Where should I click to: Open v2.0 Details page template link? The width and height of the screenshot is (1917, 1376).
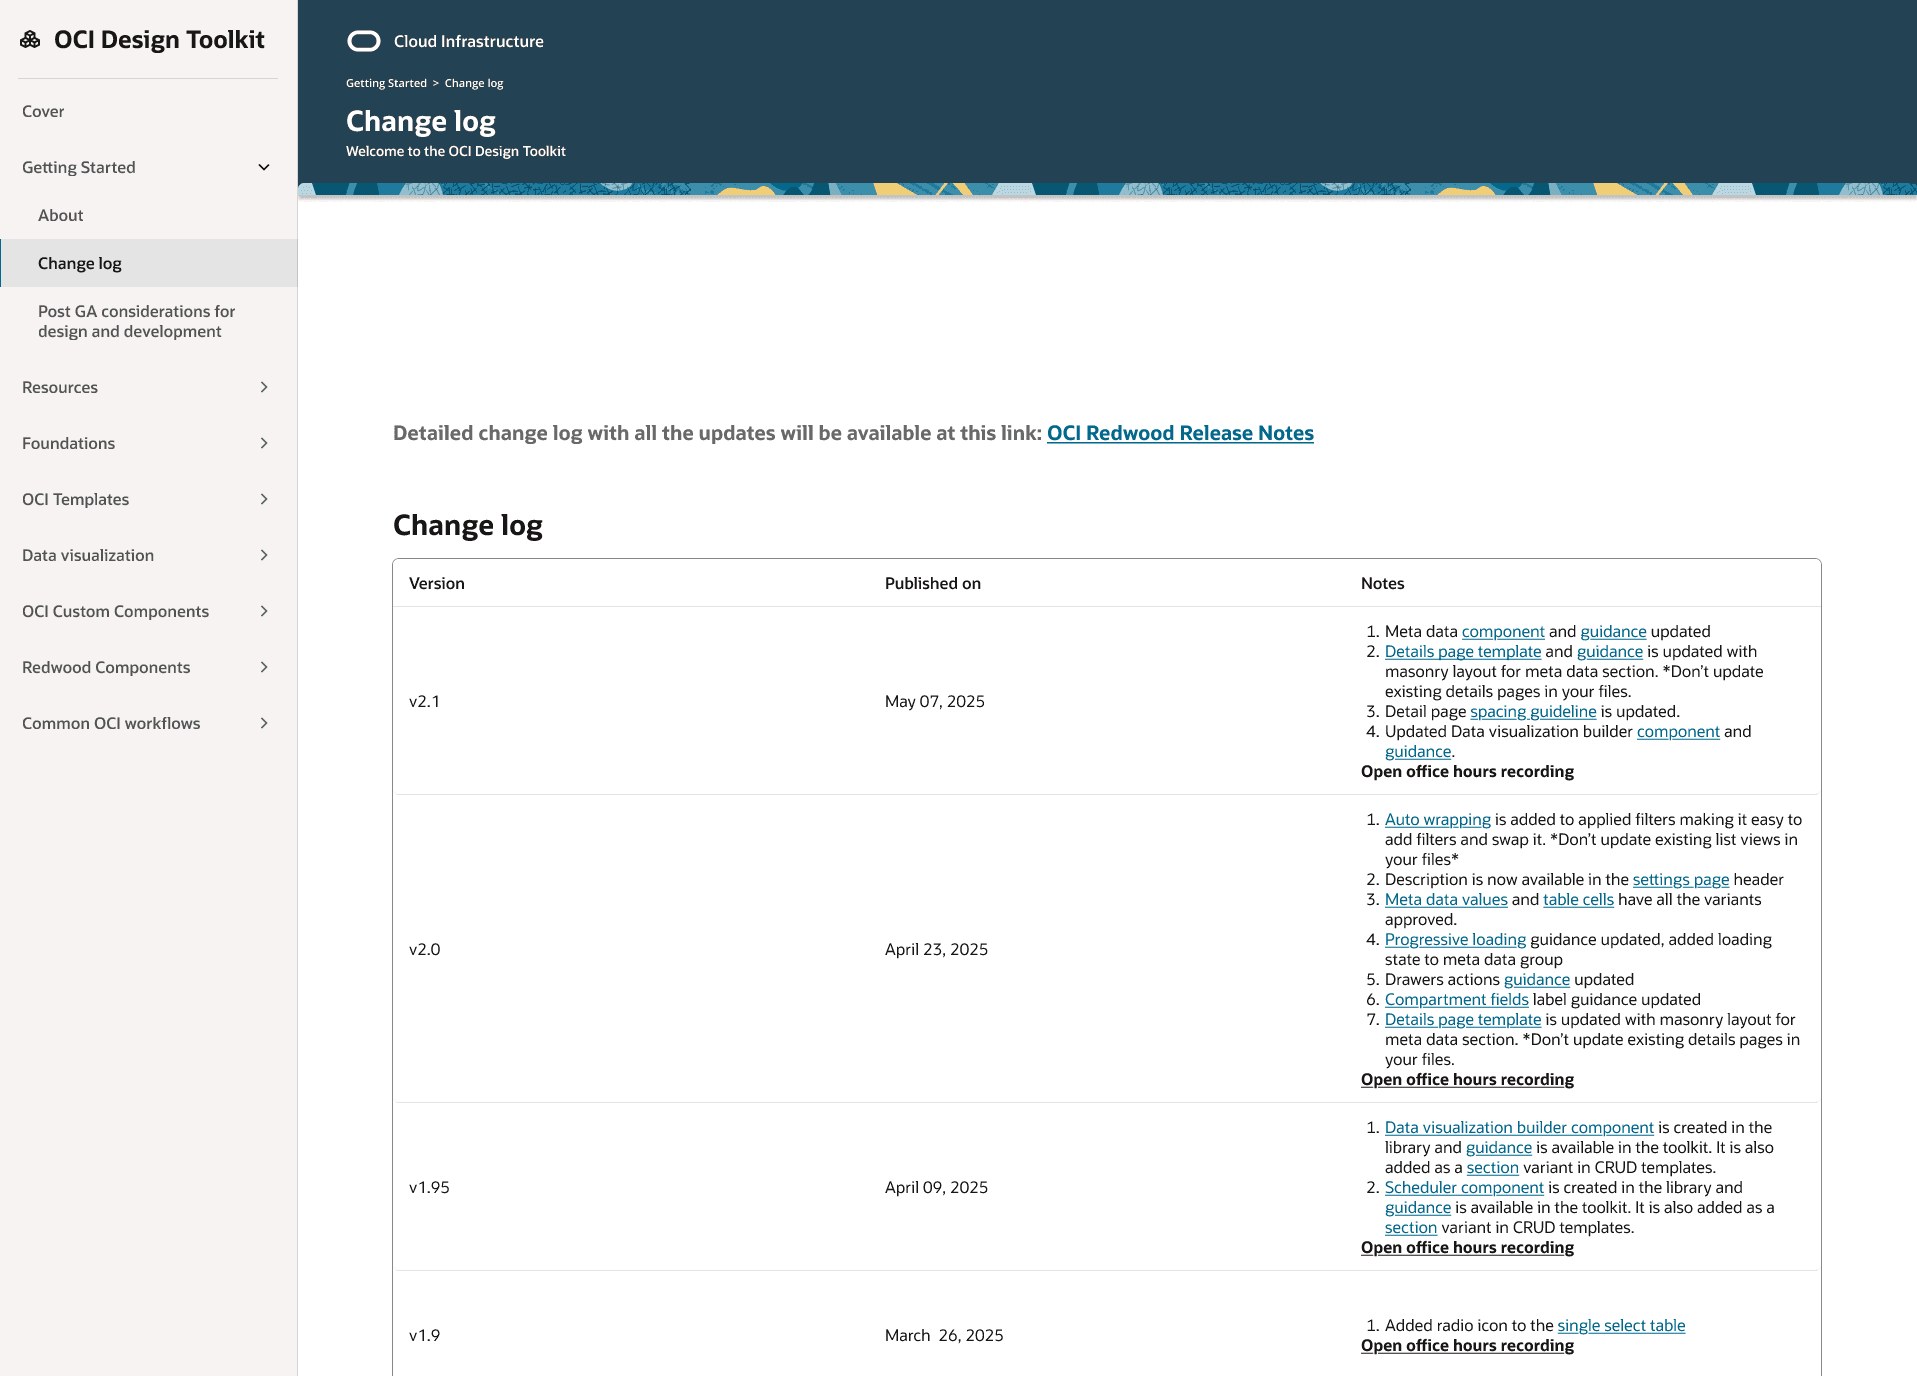point(1463,1019)
